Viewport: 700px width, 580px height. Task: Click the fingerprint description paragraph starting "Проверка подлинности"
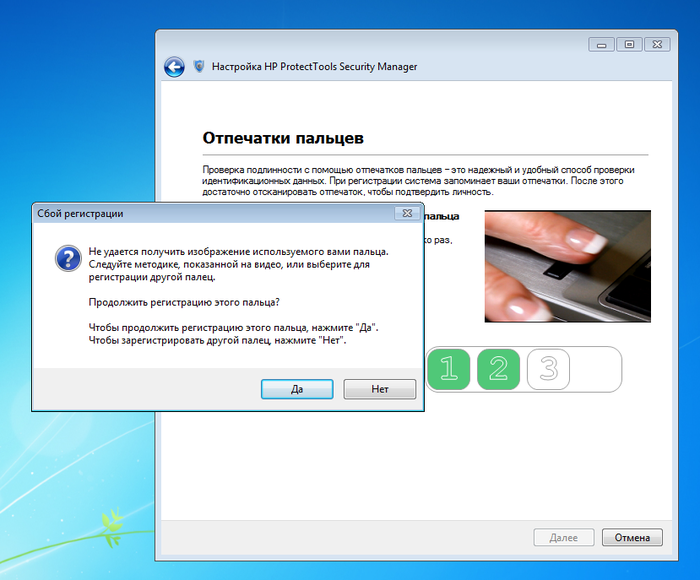418,181
